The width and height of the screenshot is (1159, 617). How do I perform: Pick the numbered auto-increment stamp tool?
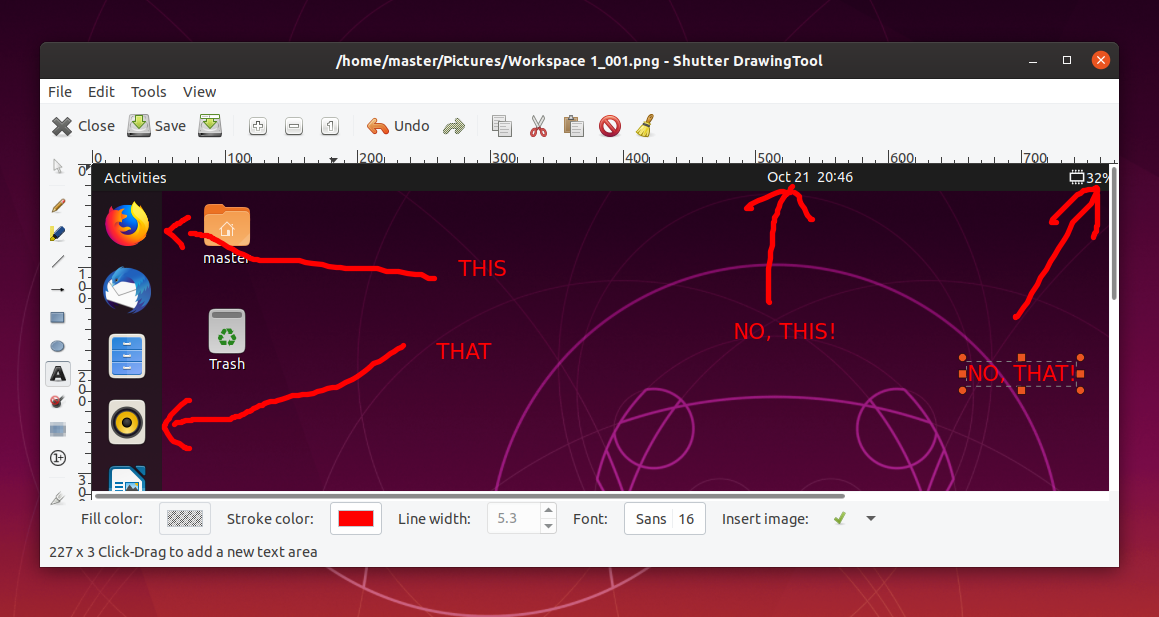tap(57, 457)
